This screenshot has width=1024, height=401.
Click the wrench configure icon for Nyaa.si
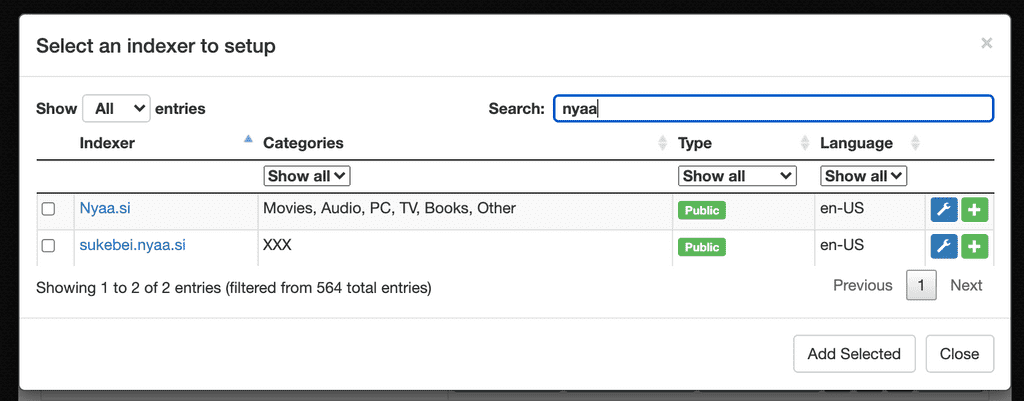tap(943, 210)
